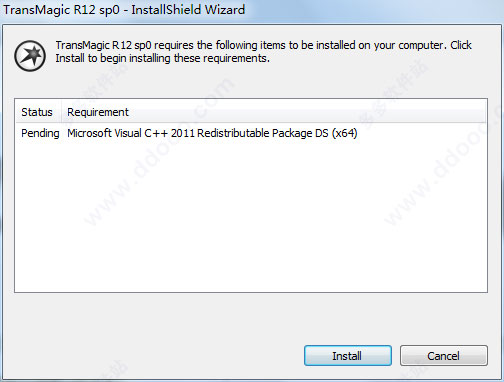Select the Pending status cell
This screenshot has width=504, height=382.
[40, 133]
